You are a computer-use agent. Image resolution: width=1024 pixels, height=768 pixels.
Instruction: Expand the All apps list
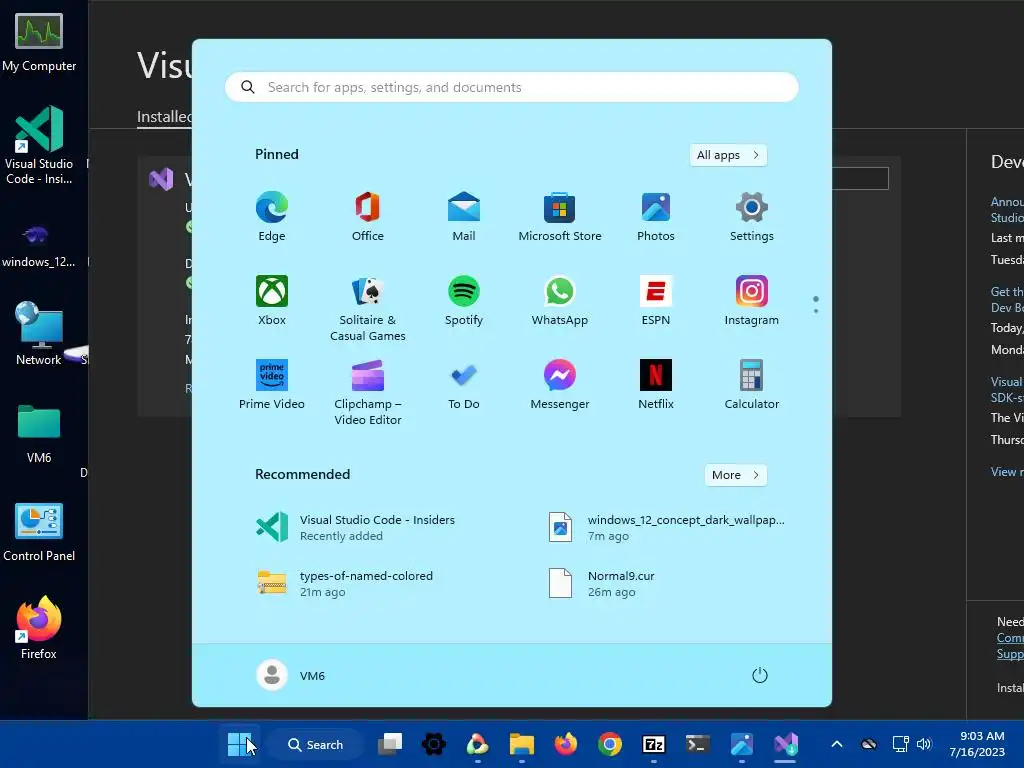[728, 155]
